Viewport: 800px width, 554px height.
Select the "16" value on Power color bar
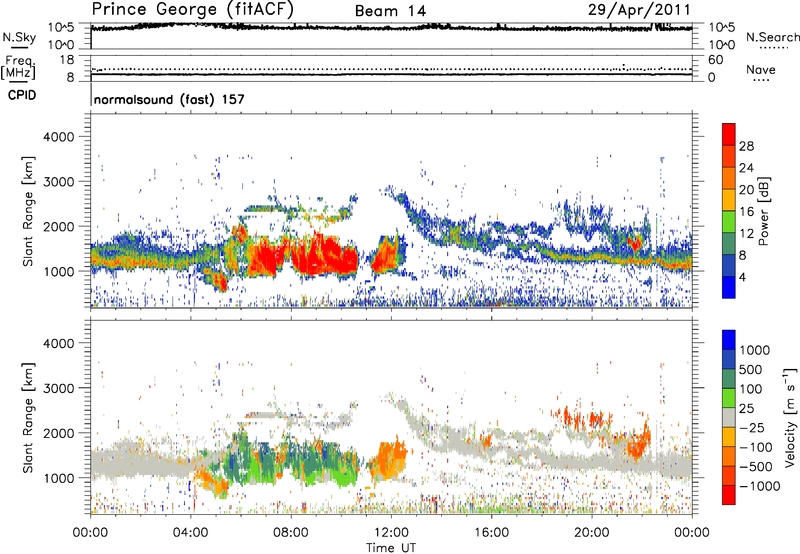click(x=746, y=212)
